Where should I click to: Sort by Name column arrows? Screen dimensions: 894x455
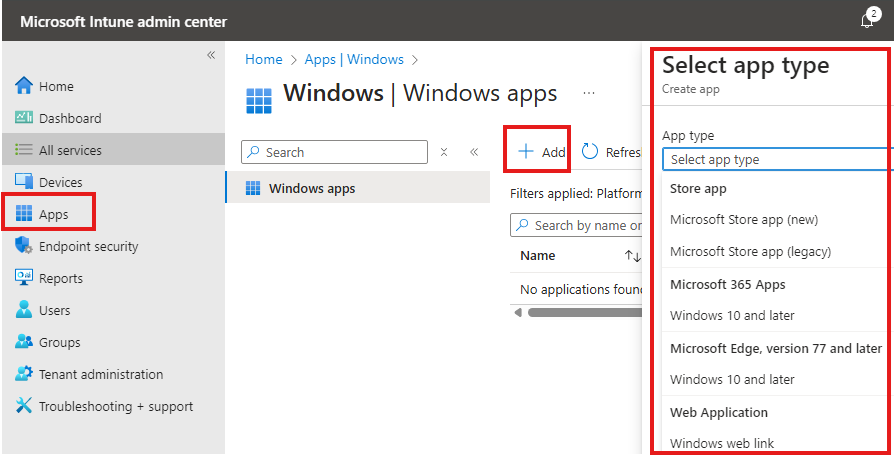(x=632, y=255)
